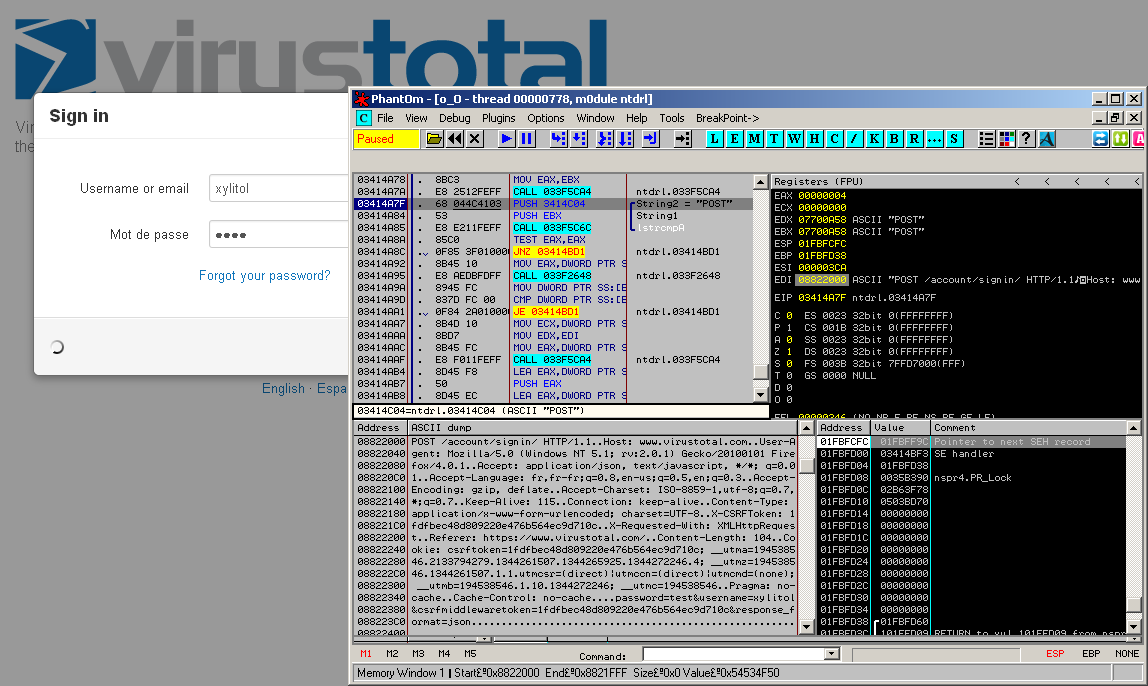Screen dimensions: 1148x686
Task: Click the C system icon beside the File menu
Action: pyautogui.click(x=363, y=118)
